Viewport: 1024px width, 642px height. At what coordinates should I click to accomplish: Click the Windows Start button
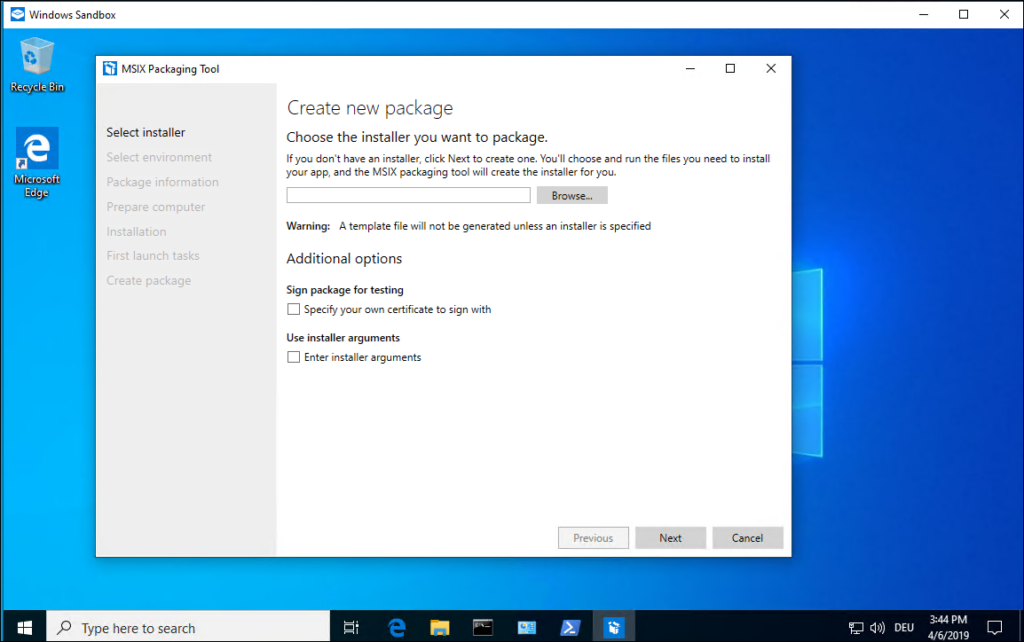(24, 627)
